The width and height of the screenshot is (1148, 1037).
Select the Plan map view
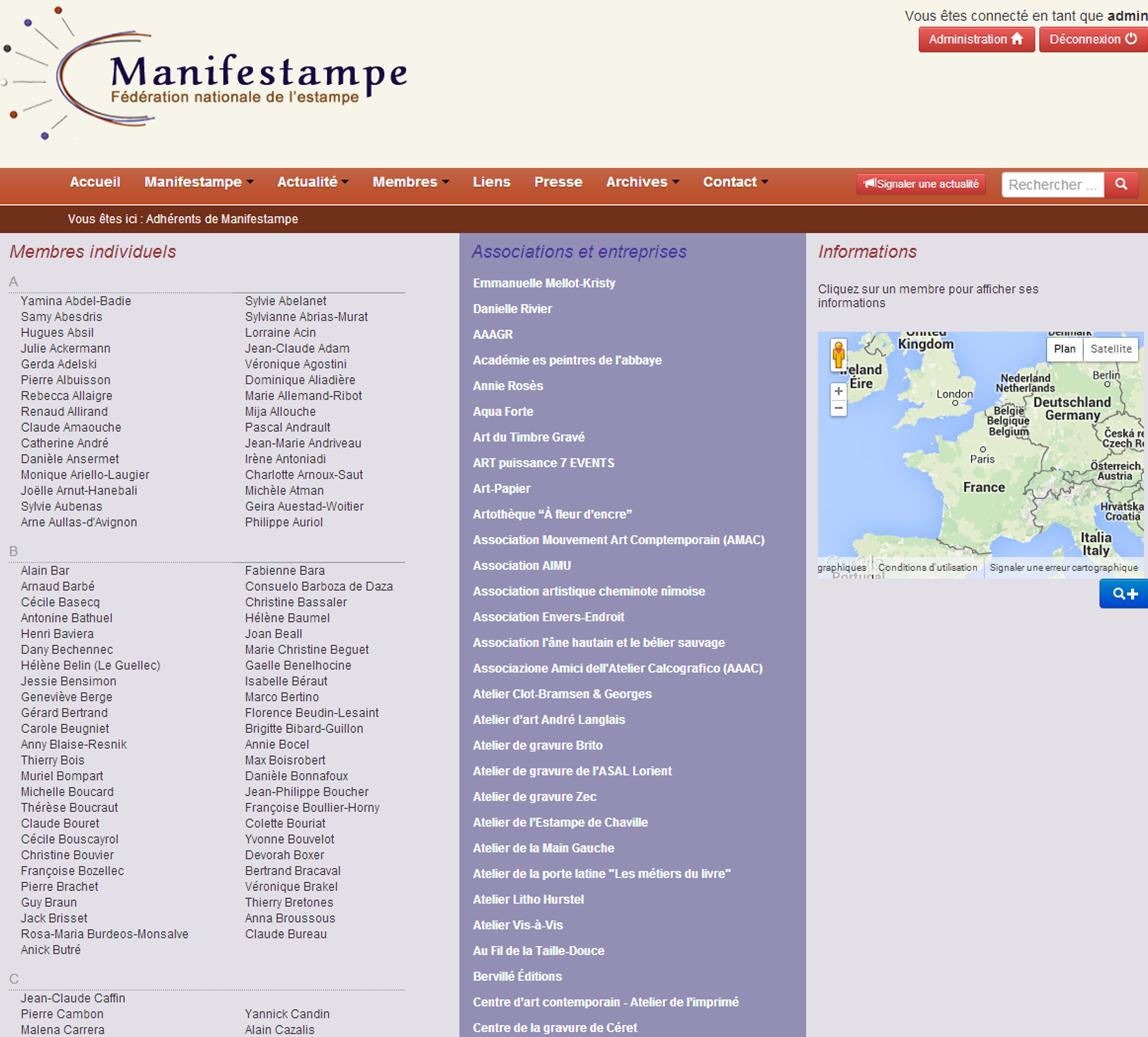point(1065,349)
